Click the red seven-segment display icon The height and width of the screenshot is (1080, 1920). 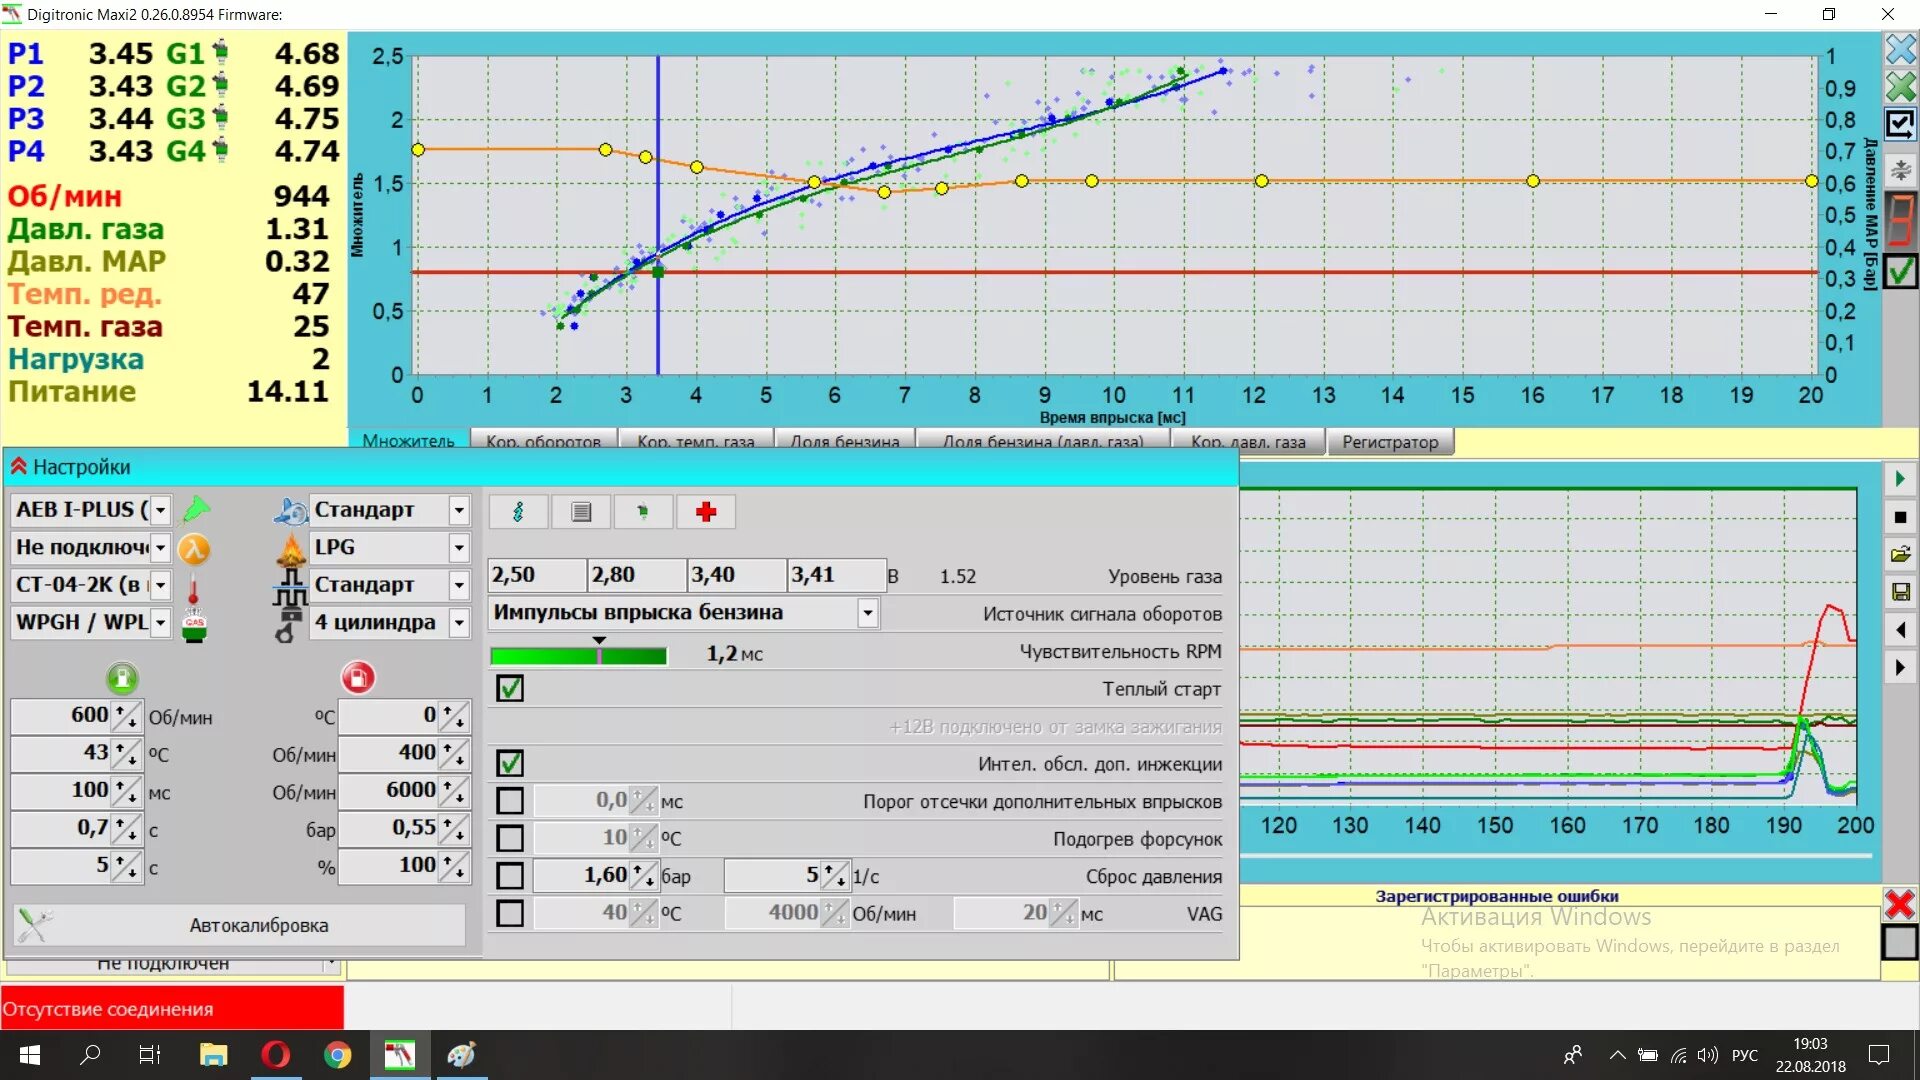tap(1900, 219)
